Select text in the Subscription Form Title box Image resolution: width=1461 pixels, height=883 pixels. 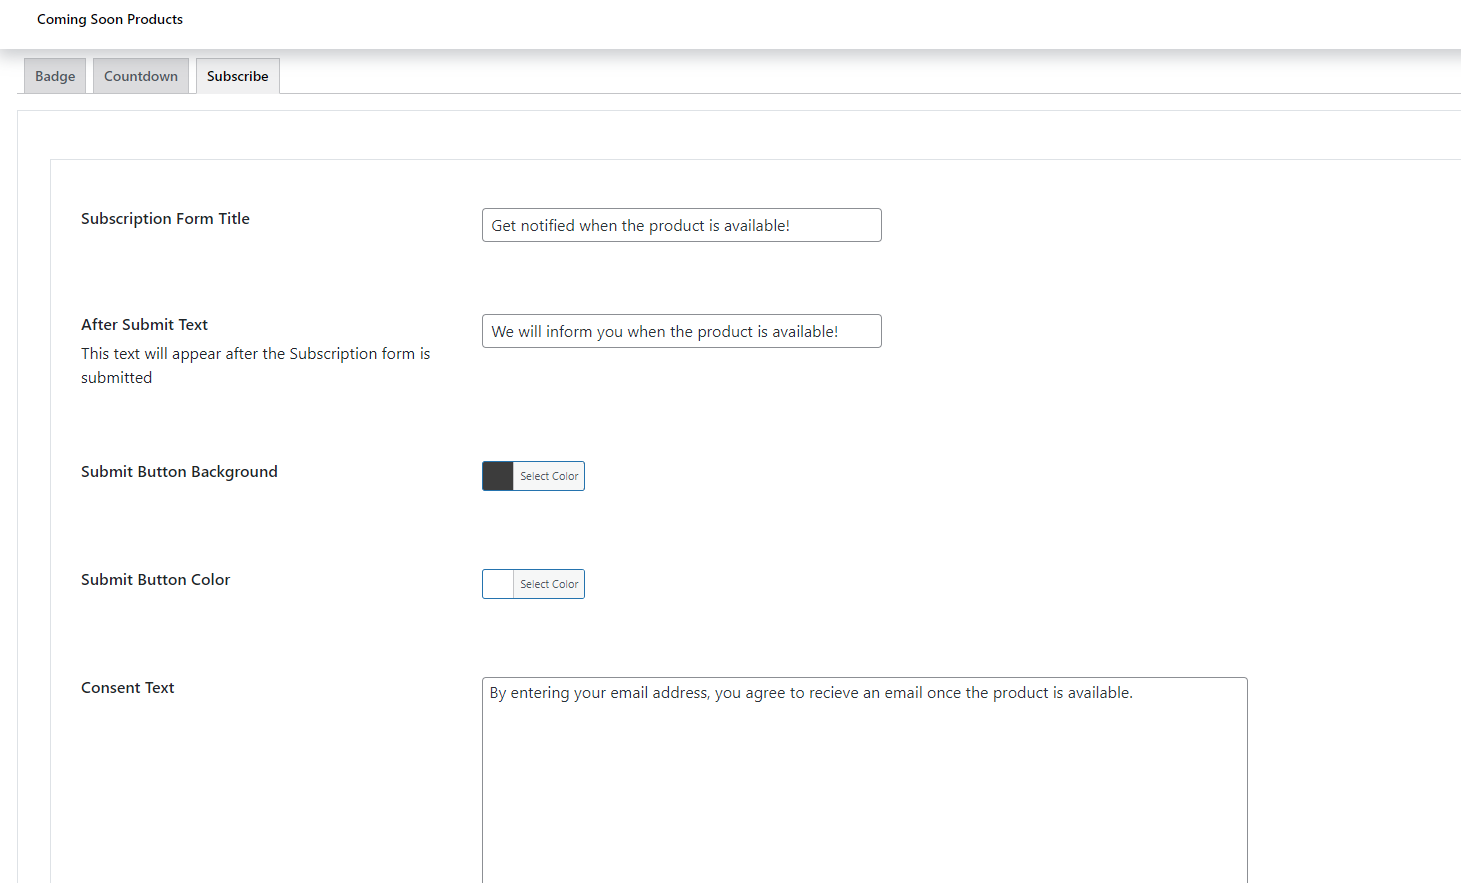tap(681, 225)
